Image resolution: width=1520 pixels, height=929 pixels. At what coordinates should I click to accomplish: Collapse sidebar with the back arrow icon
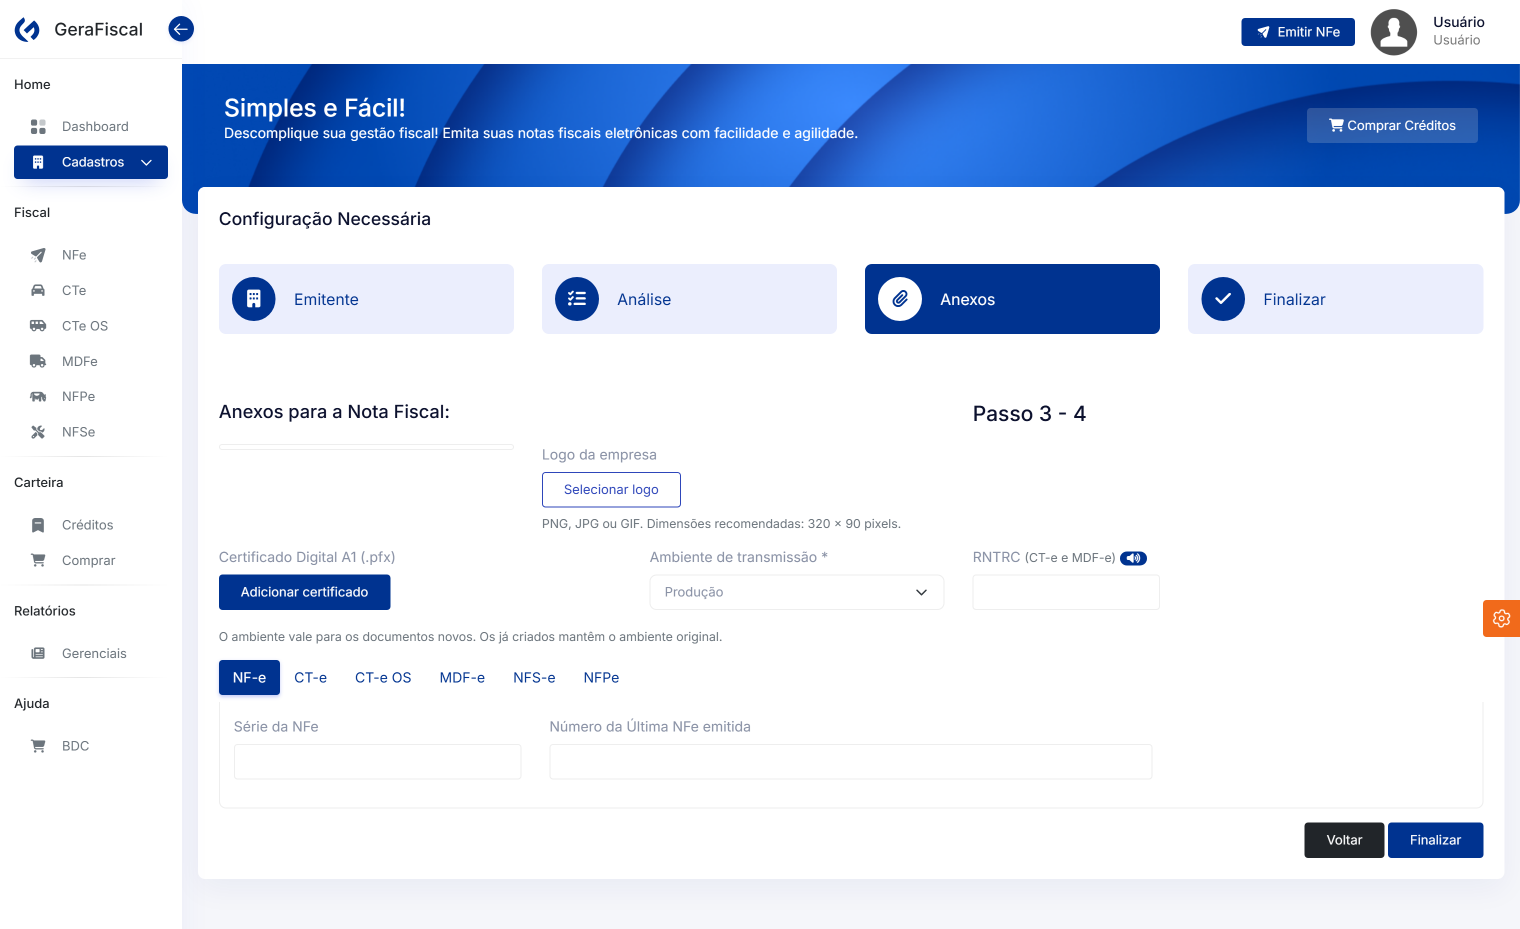point(181,29)
